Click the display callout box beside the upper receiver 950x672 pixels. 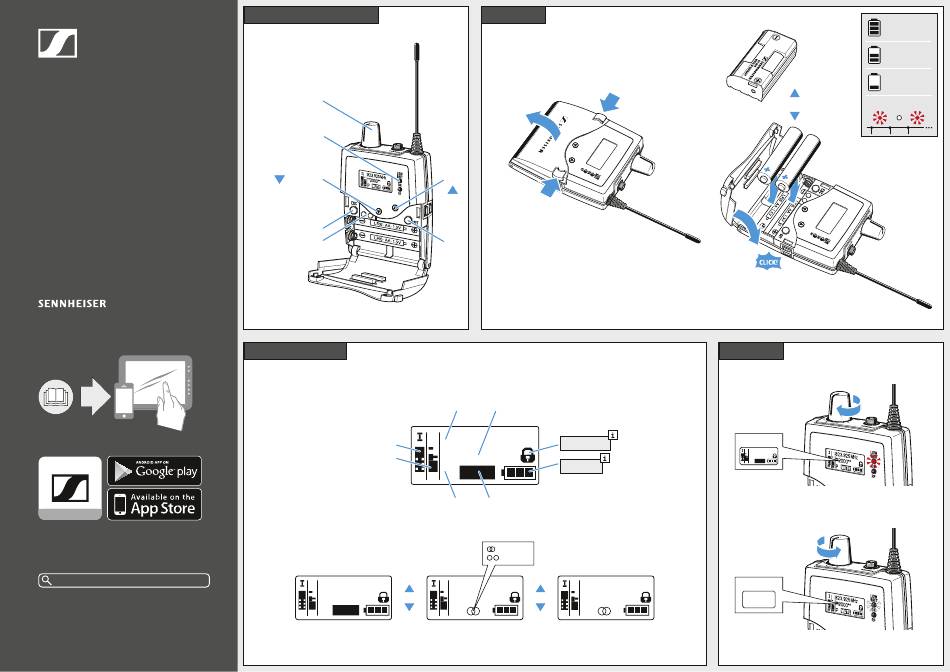759,453
